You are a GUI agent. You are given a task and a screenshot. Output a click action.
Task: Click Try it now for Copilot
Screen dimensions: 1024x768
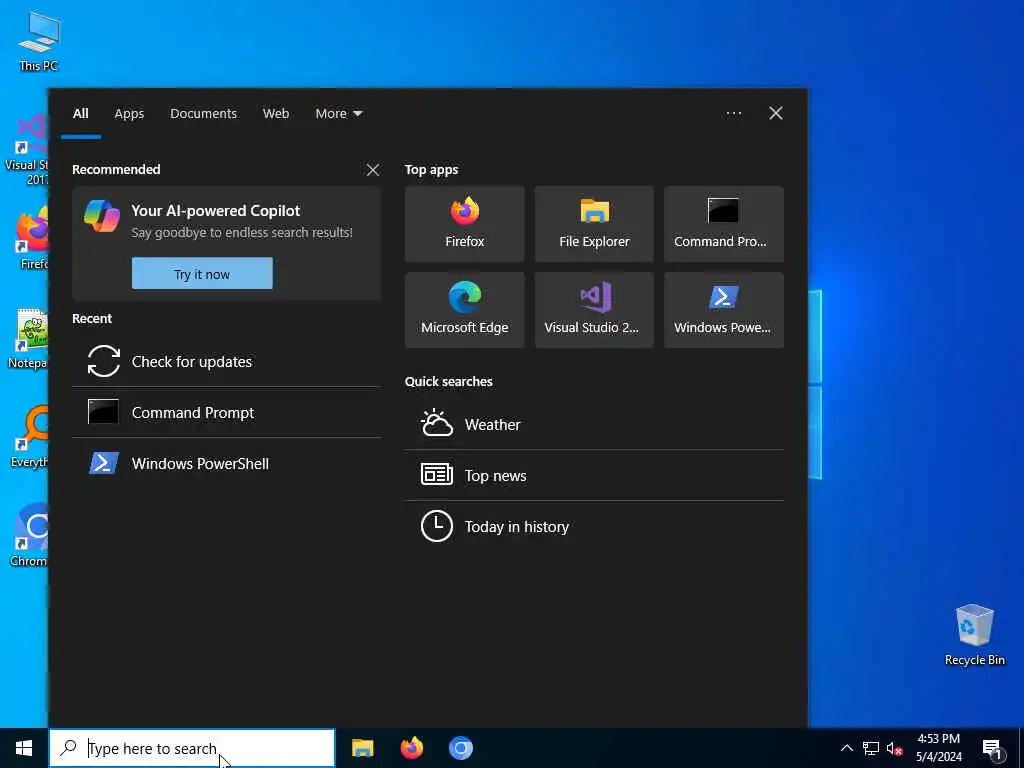[x=202, y=274]
